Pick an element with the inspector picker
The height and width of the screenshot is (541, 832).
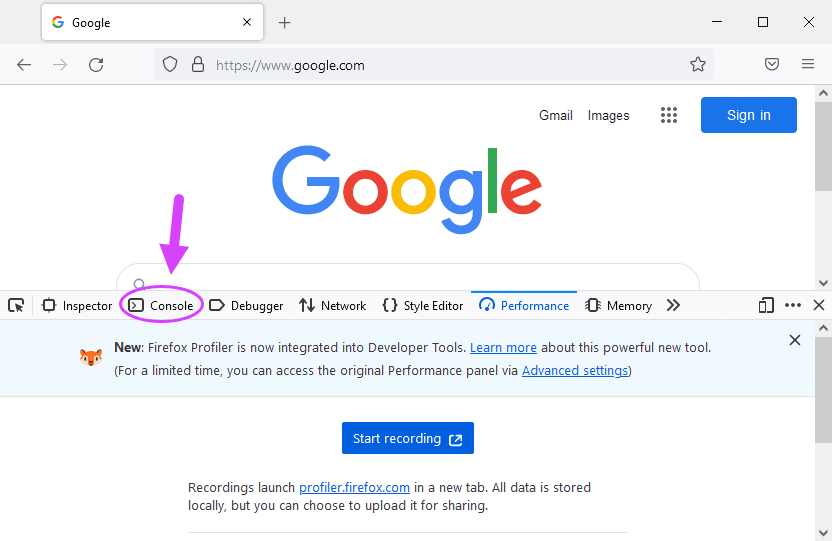tap(16, 306)
